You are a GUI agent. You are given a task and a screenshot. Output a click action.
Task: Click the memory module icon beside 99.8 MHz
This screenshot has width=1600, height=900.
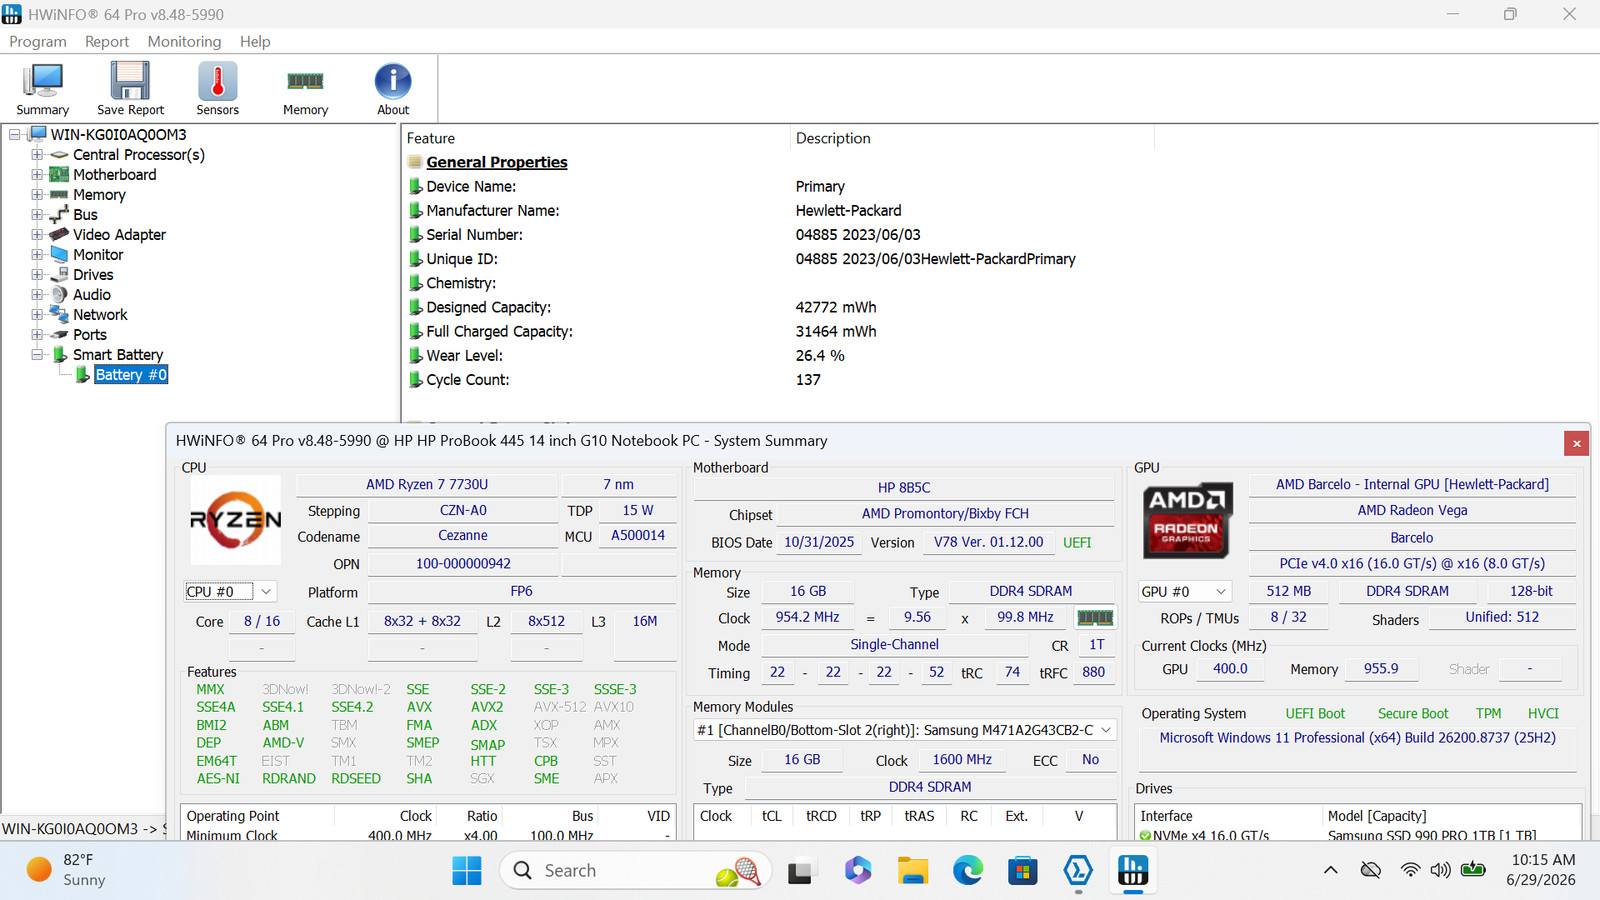coord(1095,618)
